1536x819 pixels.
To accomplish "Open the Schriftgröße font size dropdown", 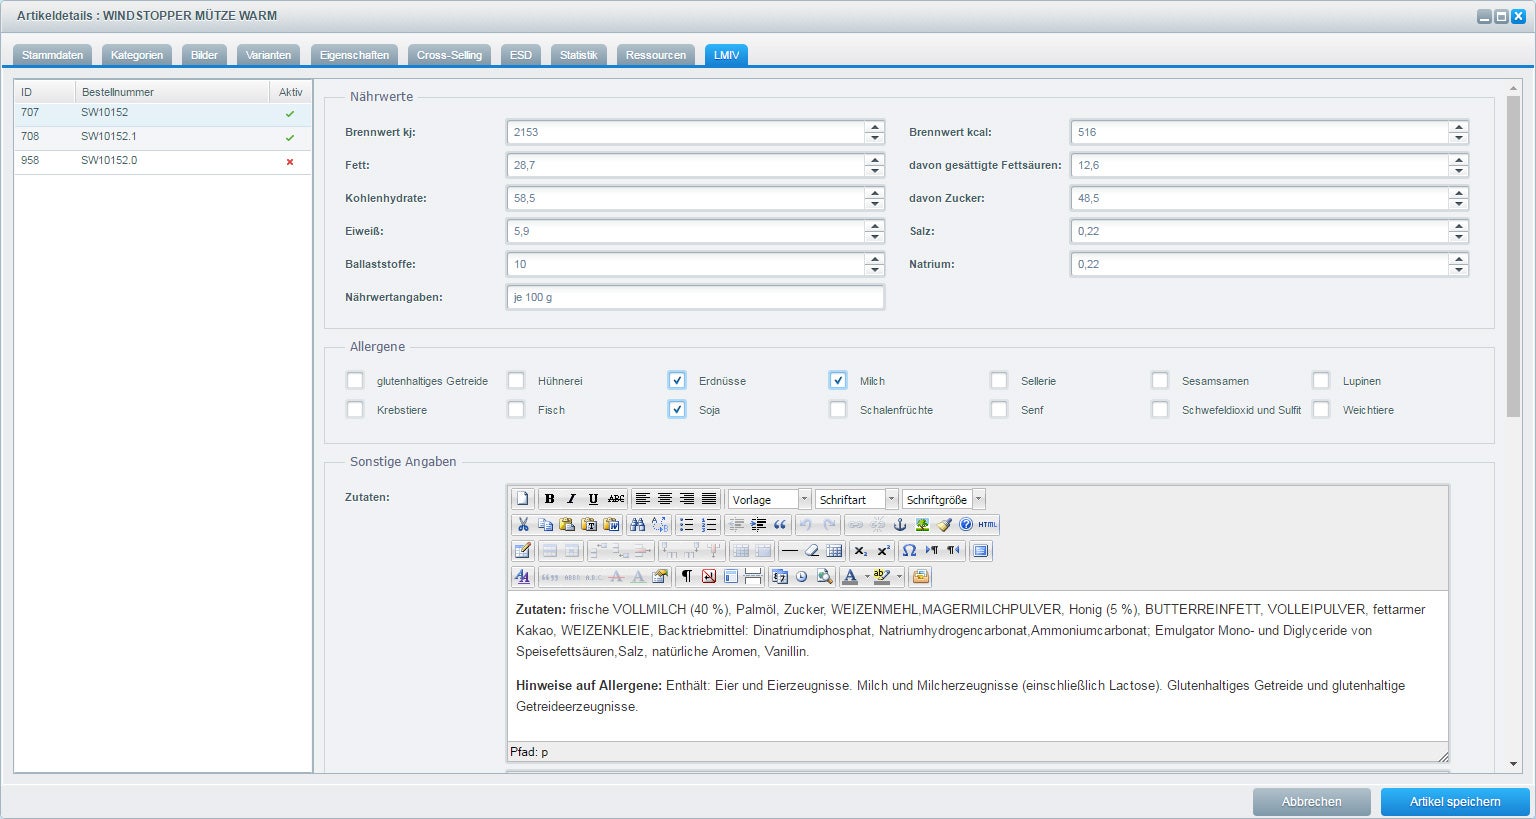I will pos(978,499).
